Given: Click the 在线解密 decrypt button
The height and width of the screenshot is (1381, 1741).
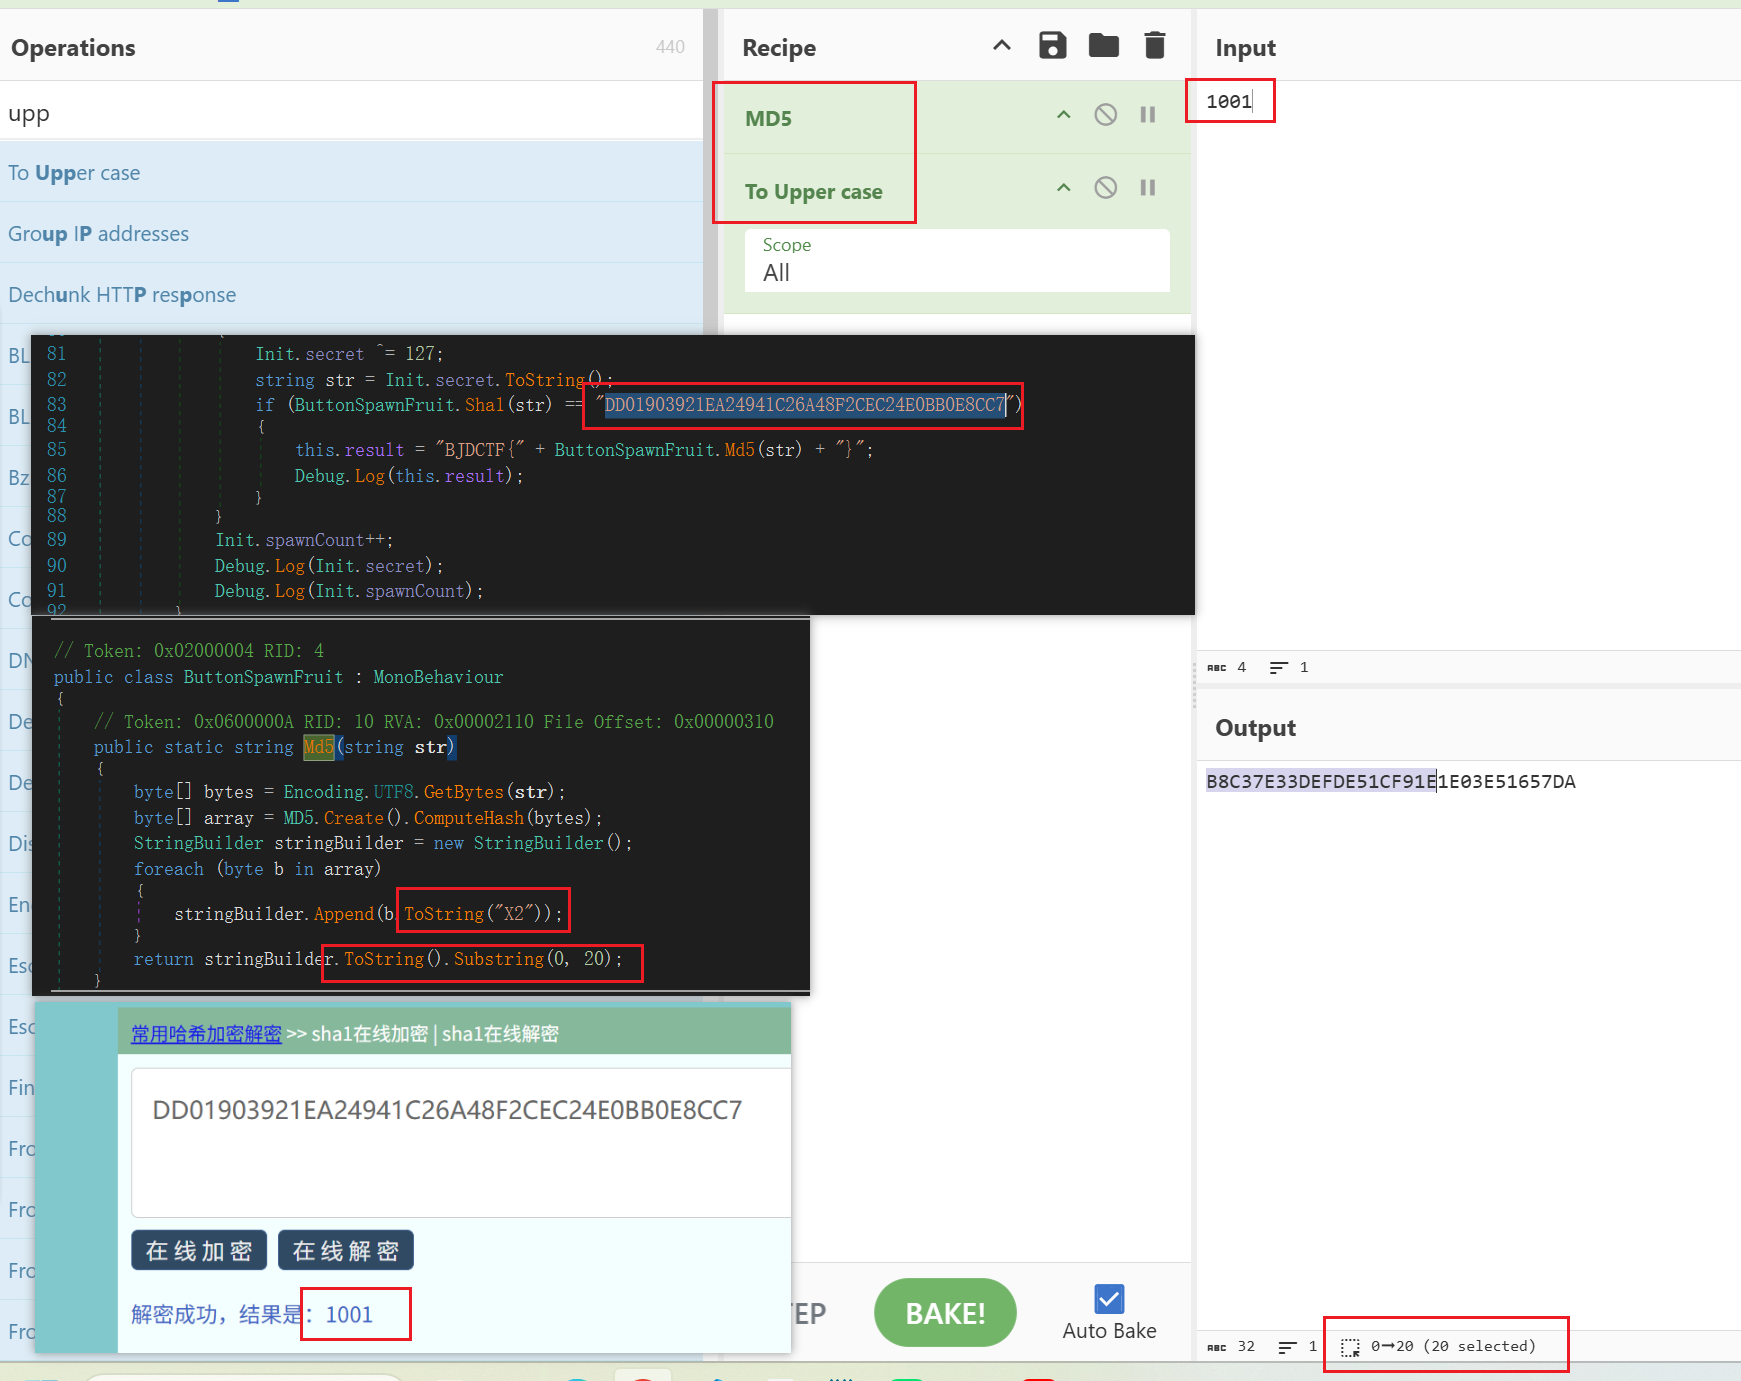Looking at the screenshot, I should point(345,1251).
